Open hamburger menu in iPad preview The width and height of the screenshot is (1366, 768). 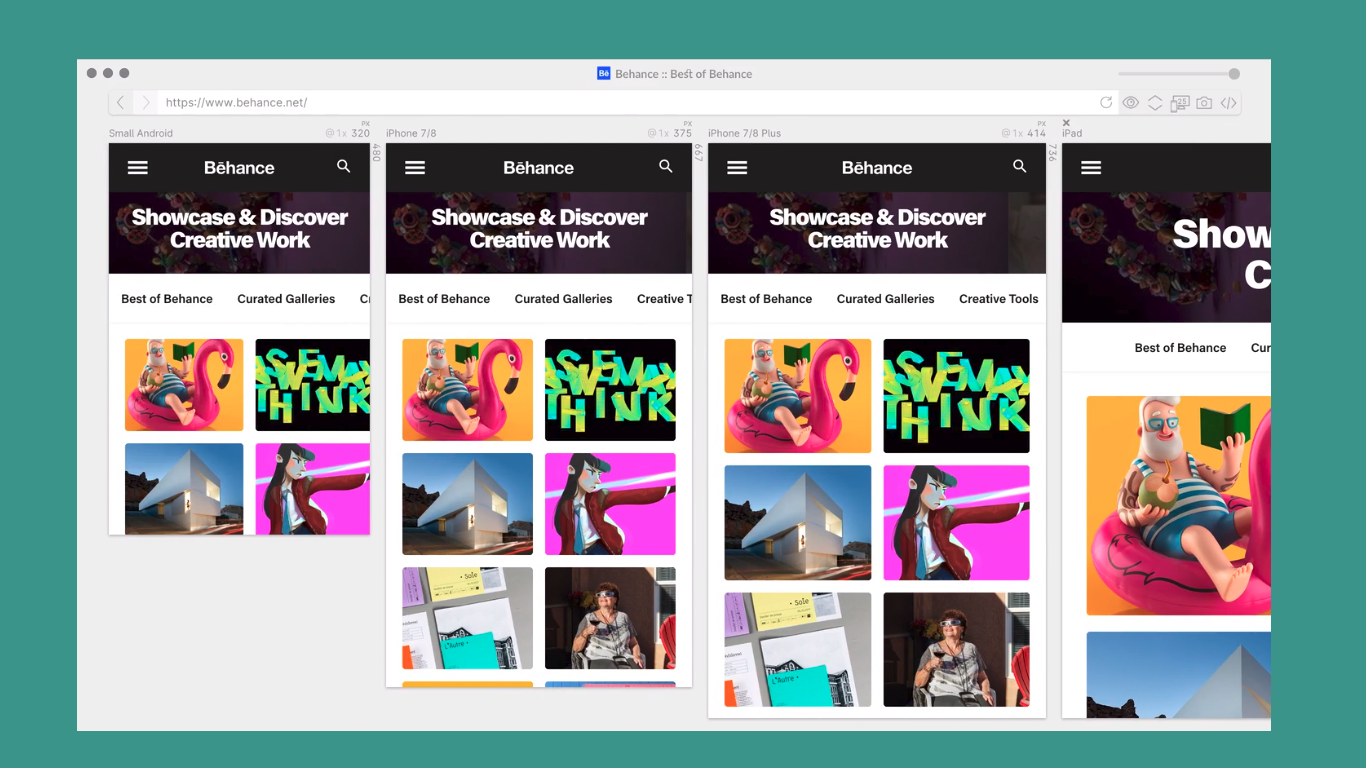1091,168
